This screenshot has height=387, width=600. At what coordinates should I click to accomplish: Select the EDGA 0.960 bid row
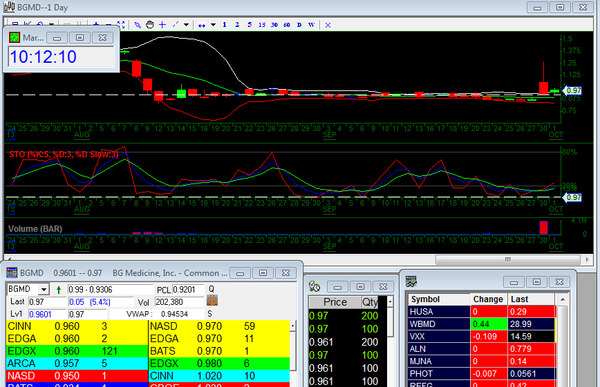(77, 339)
